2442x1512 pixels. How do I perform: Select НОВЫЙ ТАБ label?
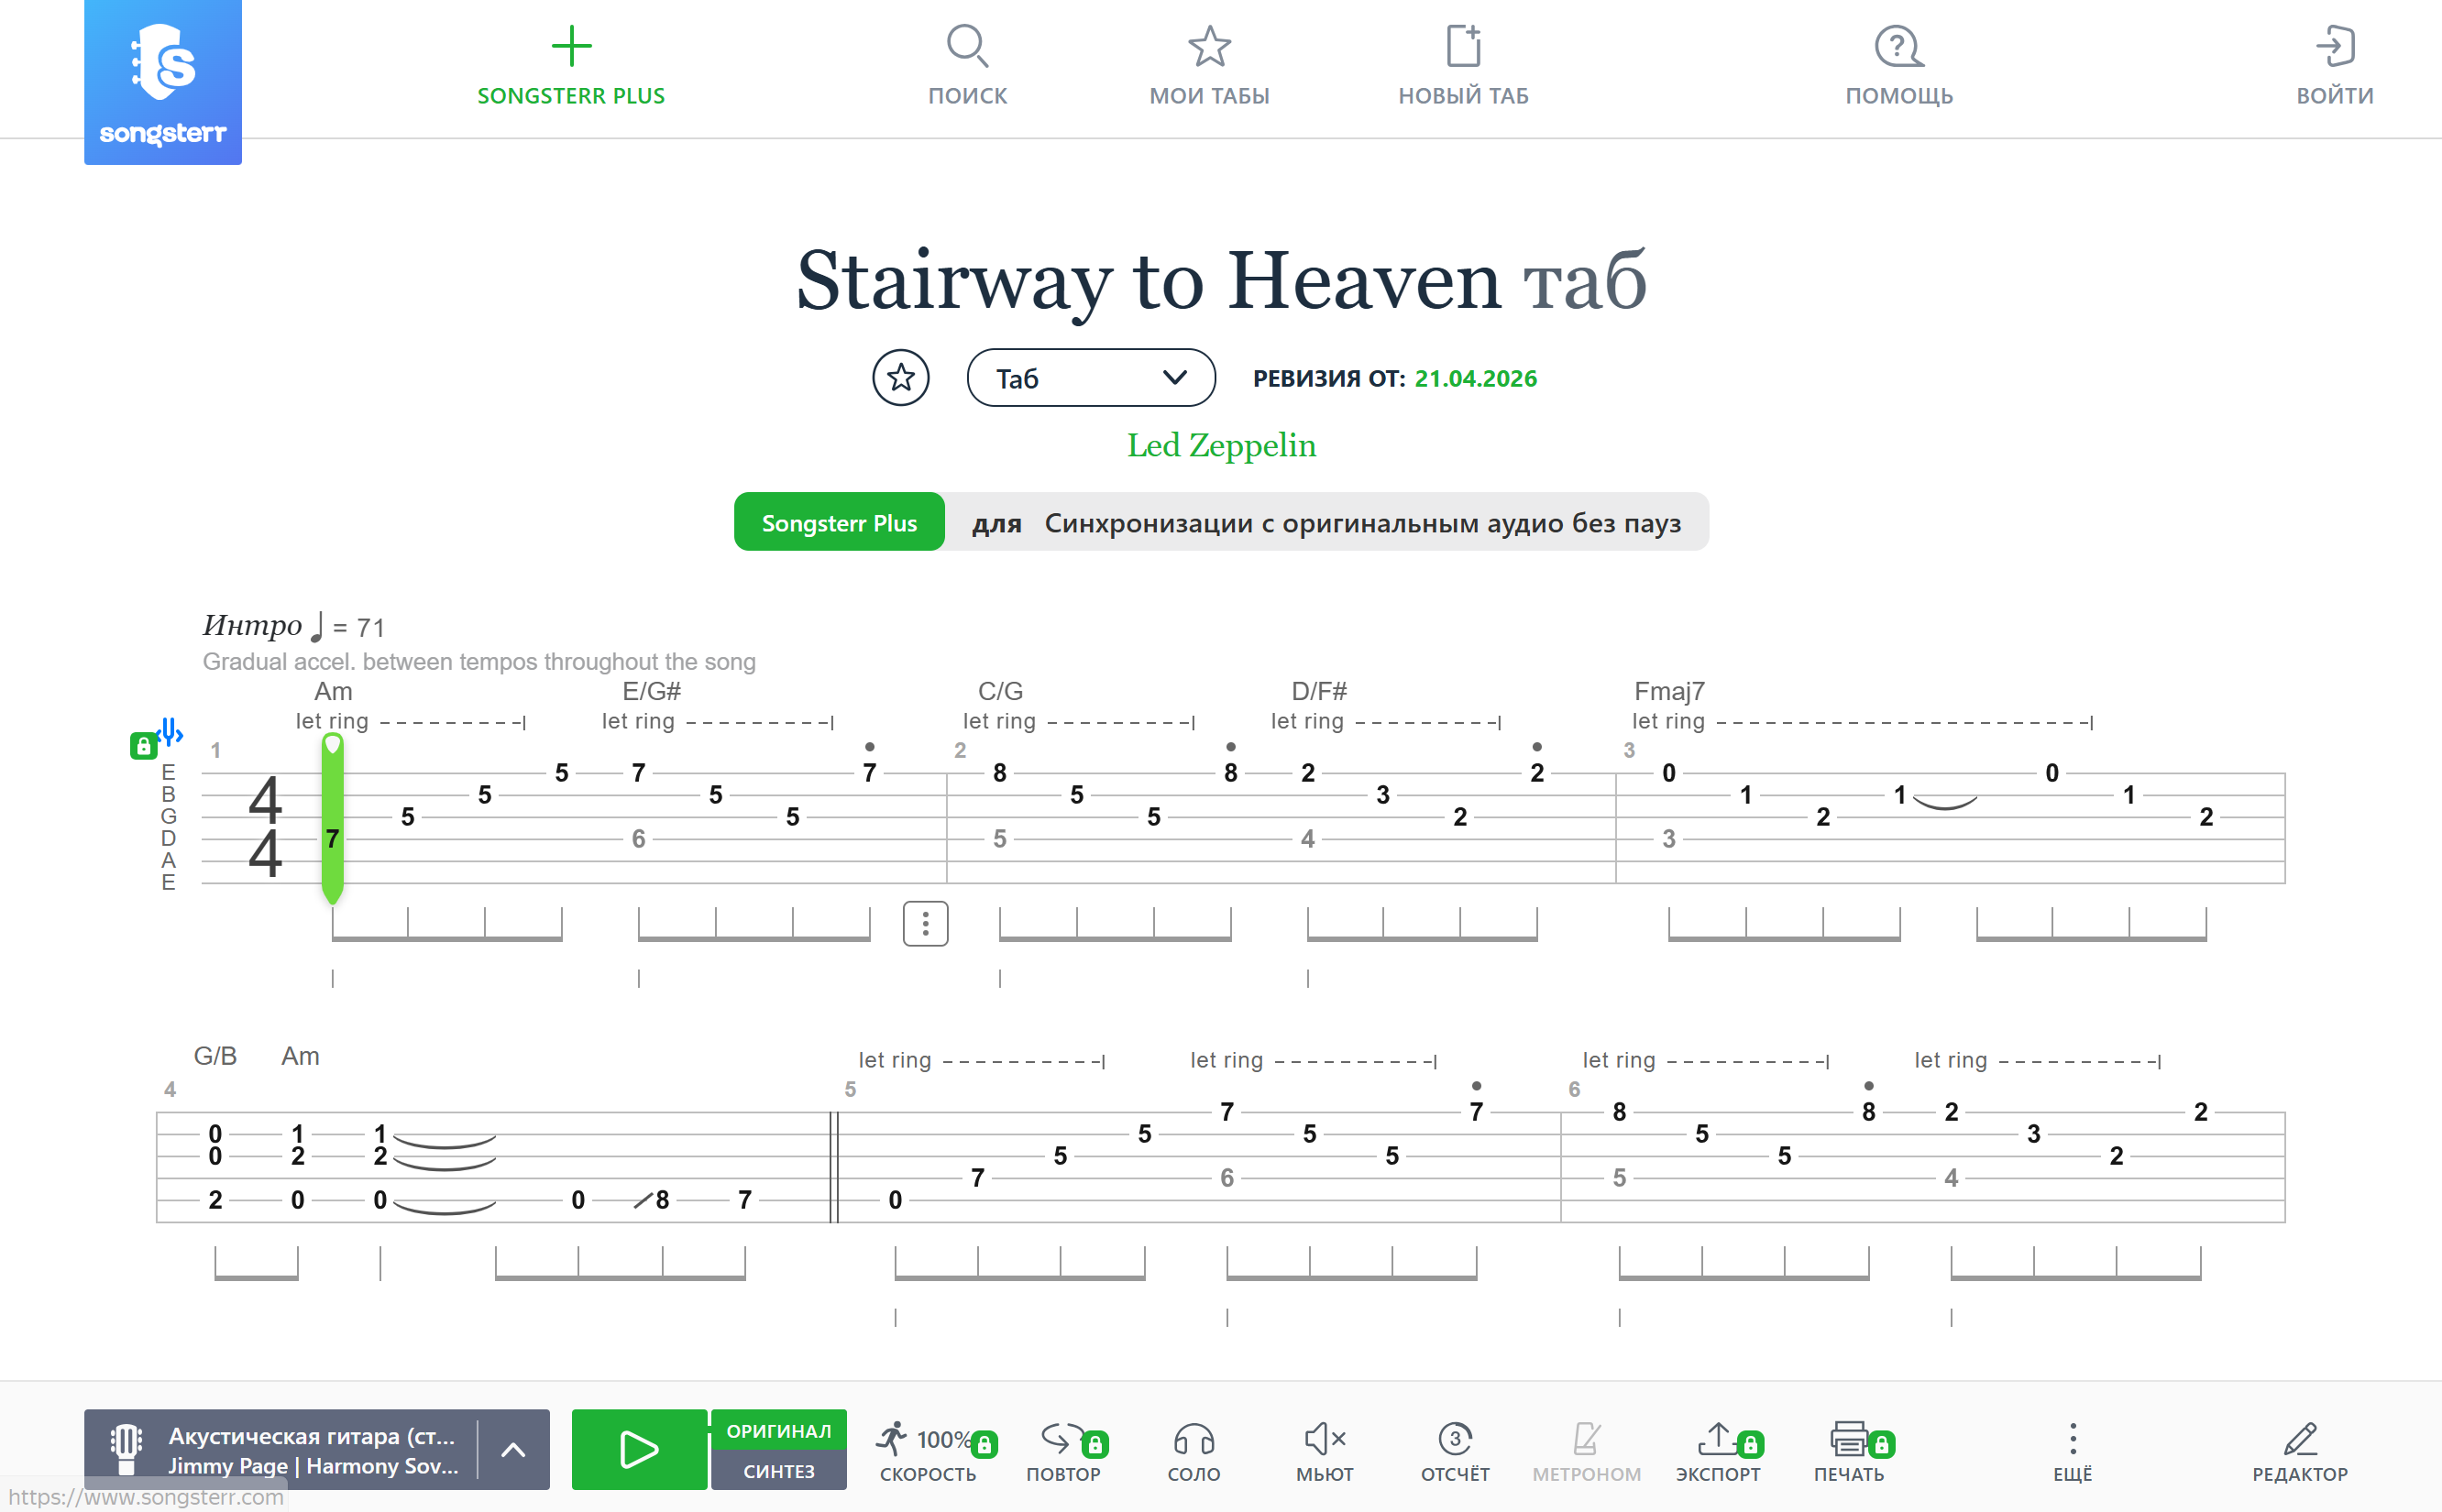(1463, 96)
